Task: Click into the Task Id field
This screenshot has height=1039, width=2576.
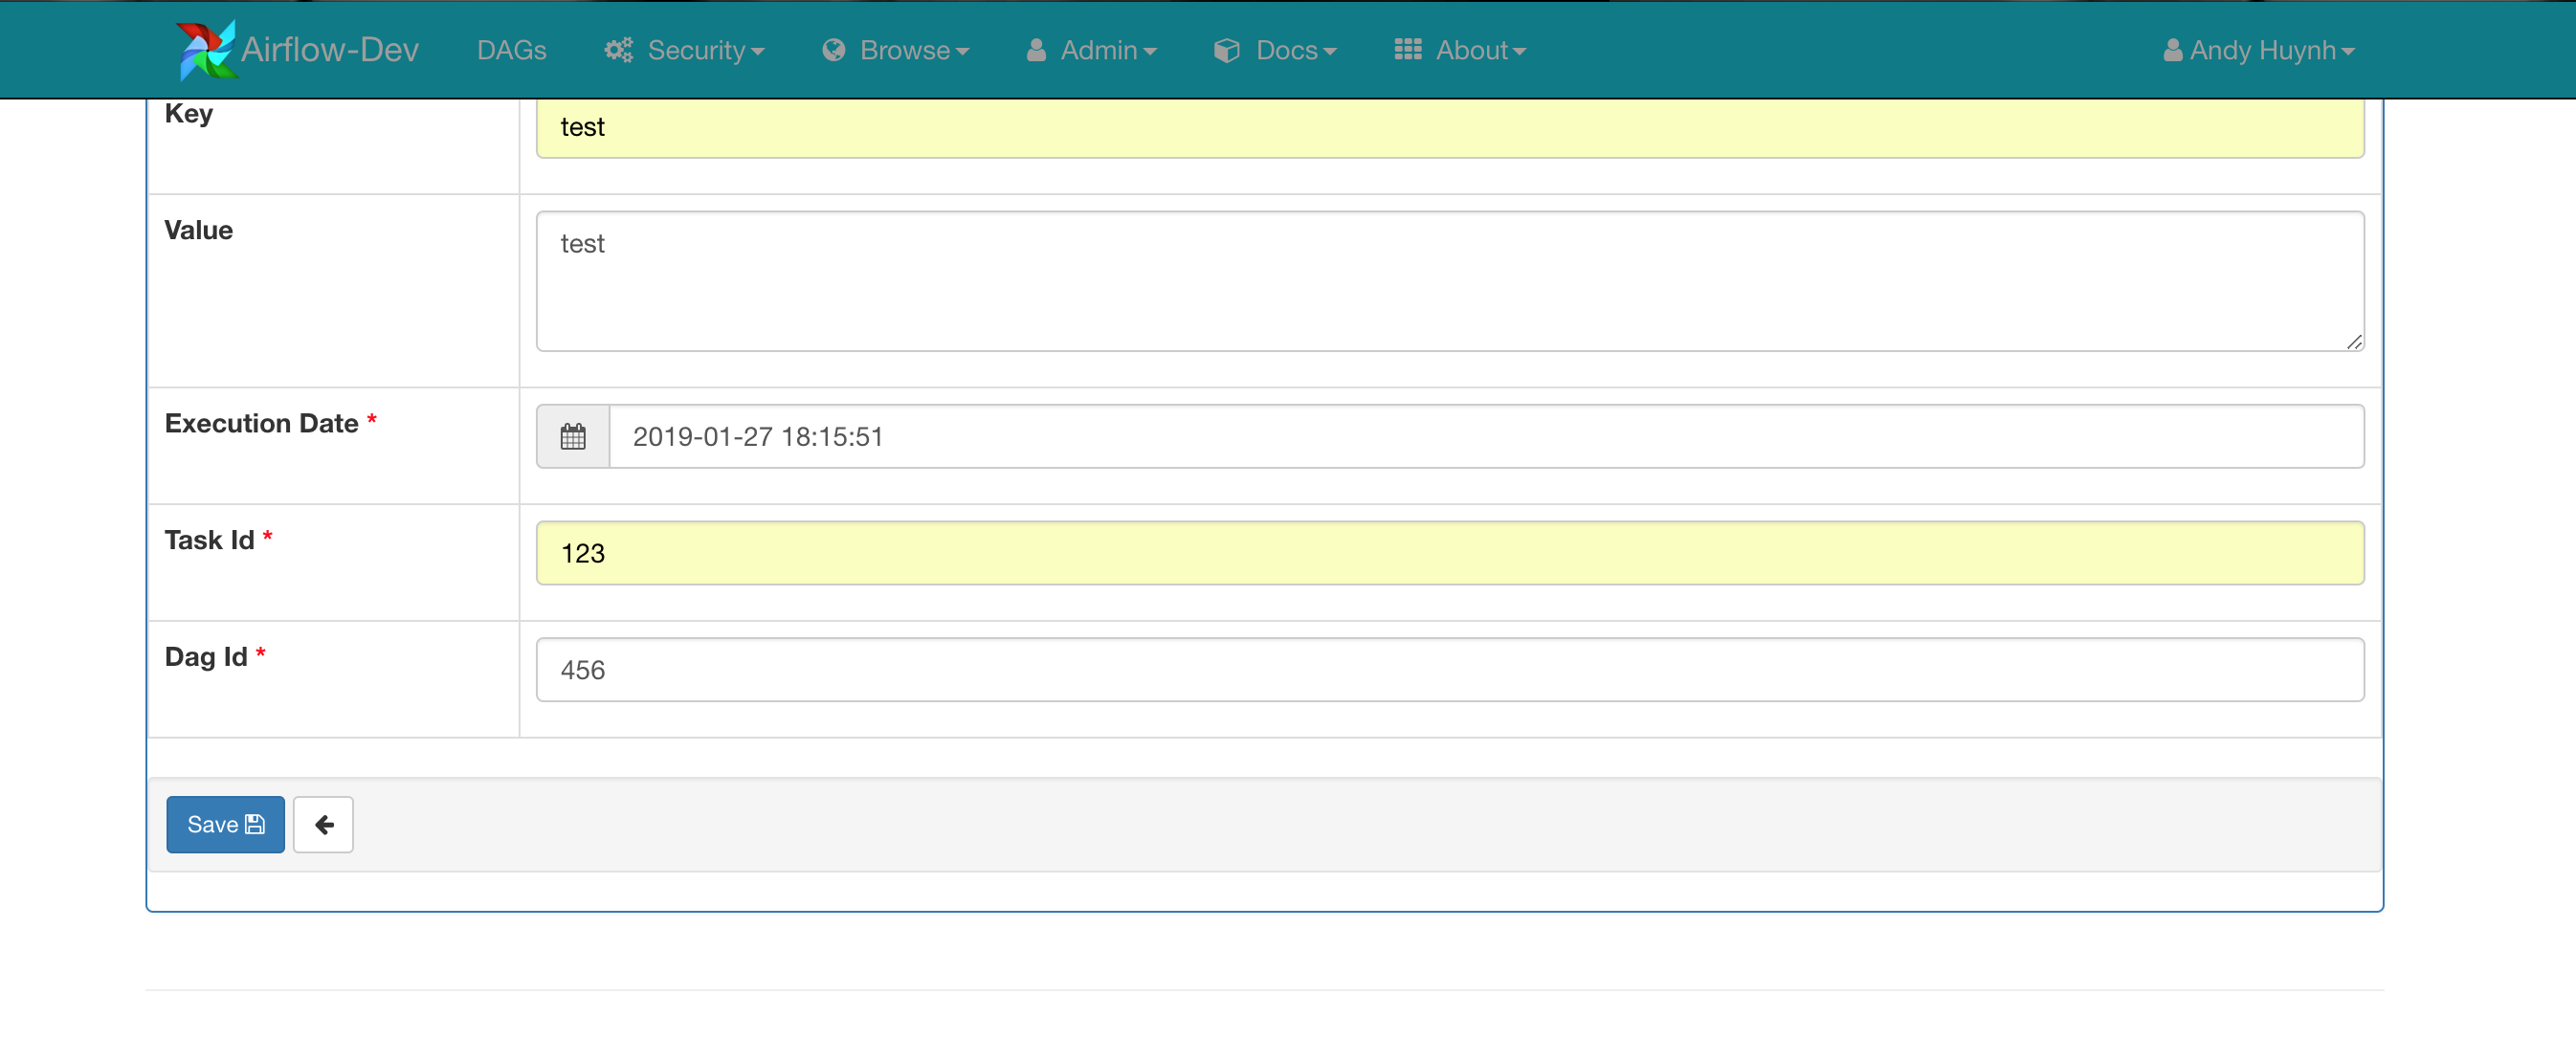Action: coord(1449,553)
